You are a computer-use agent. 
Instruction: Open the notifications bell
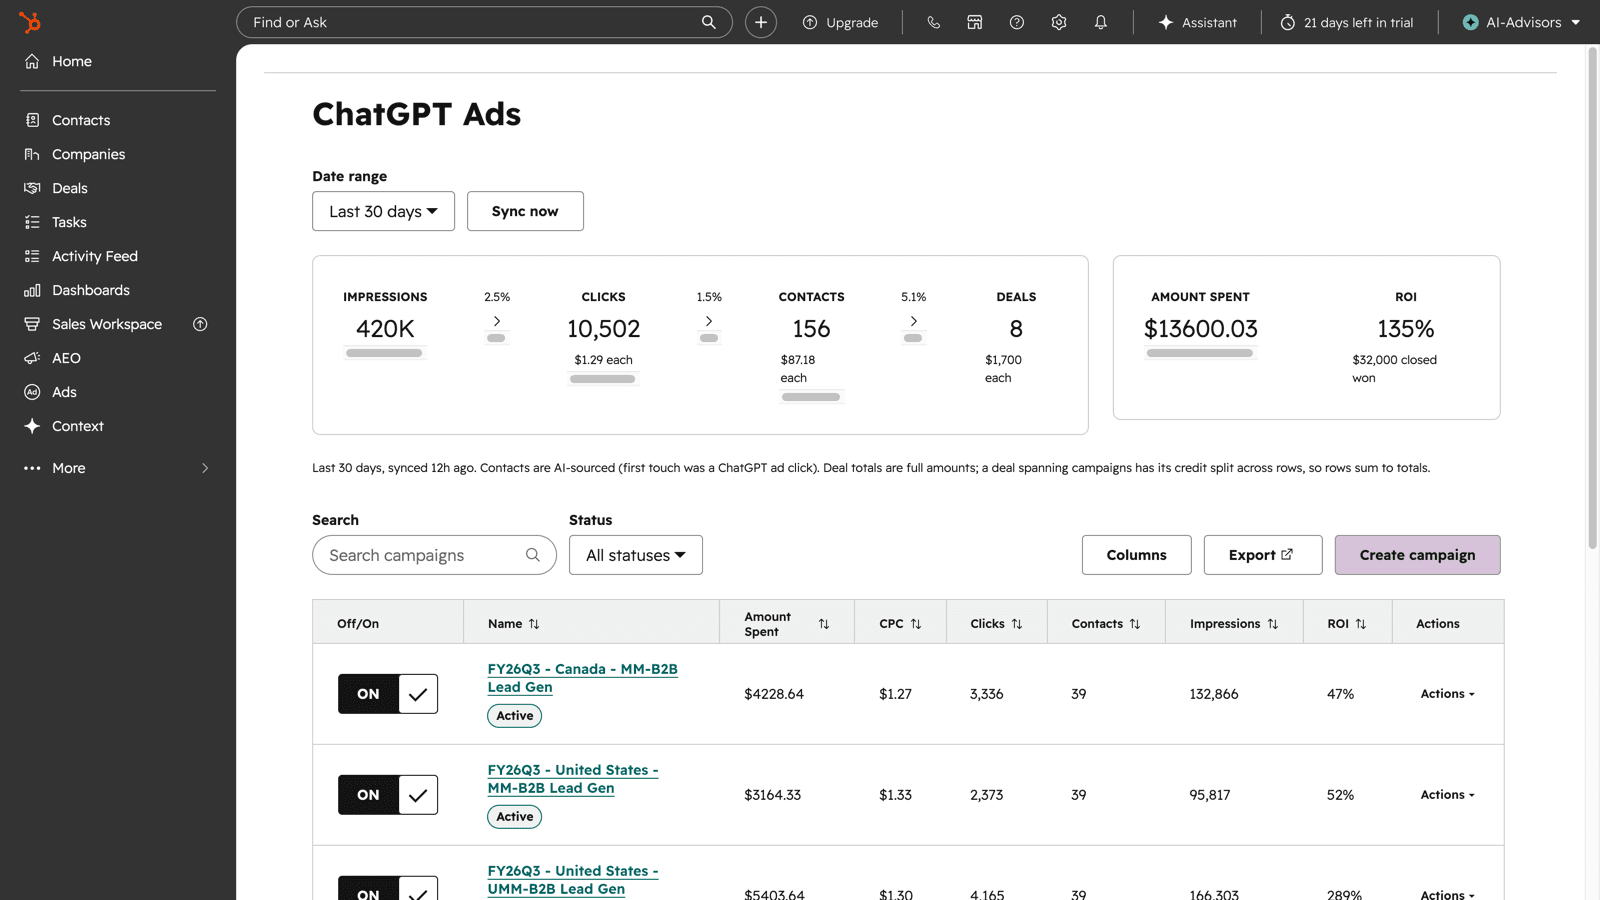pyautogui.click(x=1101, y=22)
